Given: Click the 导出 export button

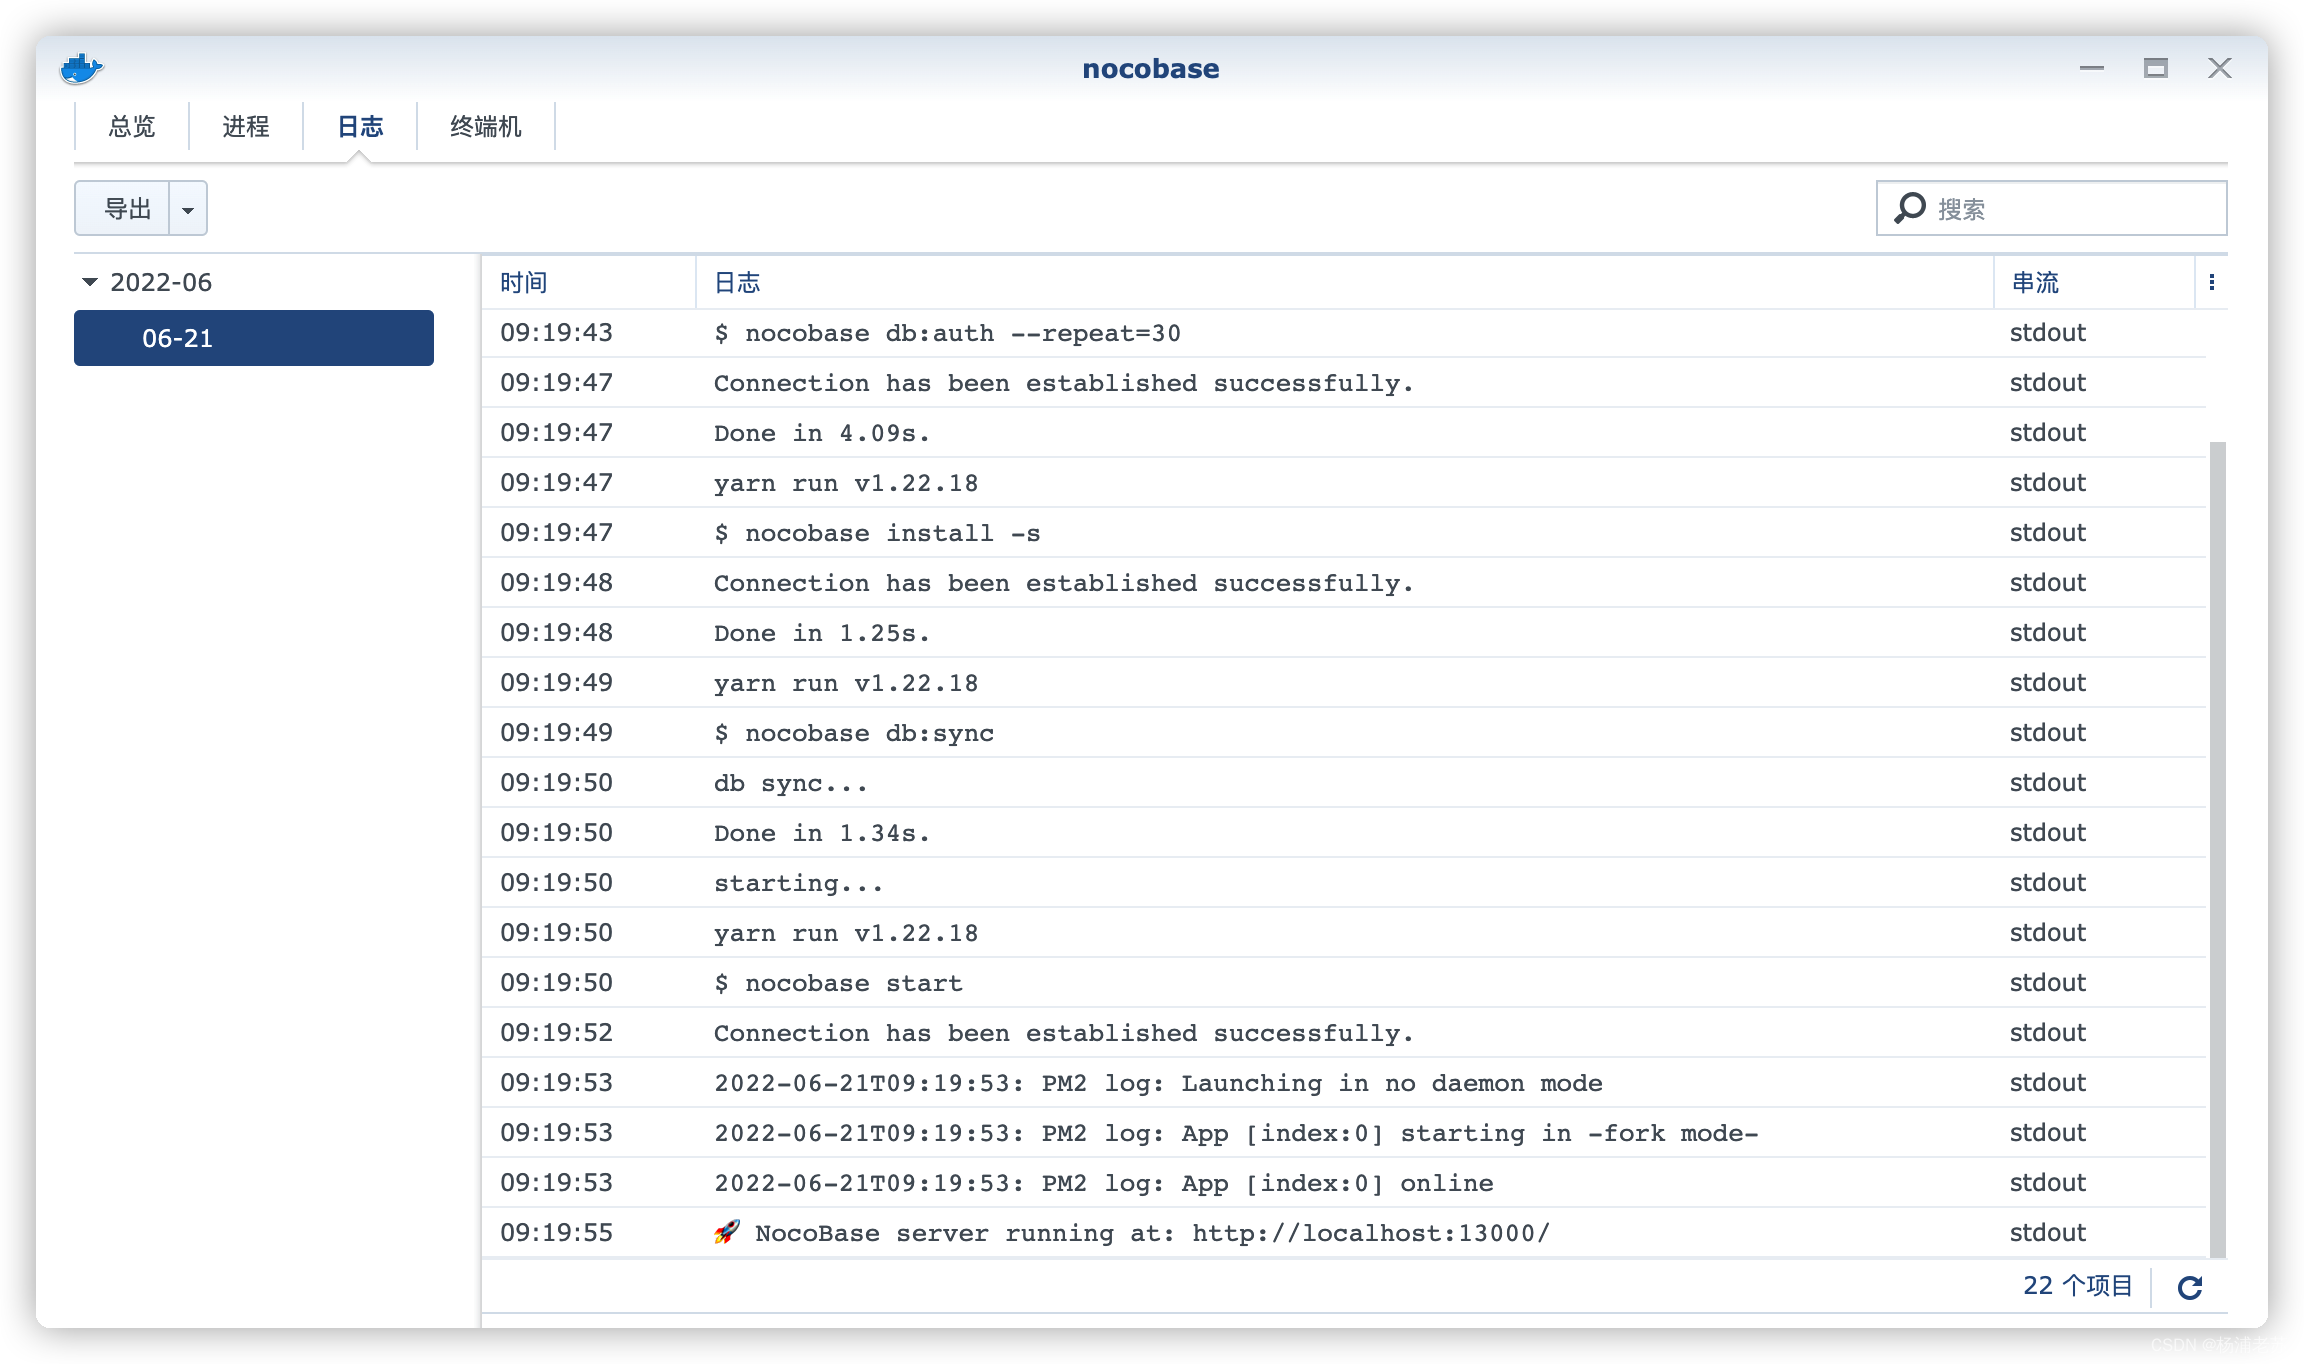Looking at the screenshot, I should click(x=125, y=208).
